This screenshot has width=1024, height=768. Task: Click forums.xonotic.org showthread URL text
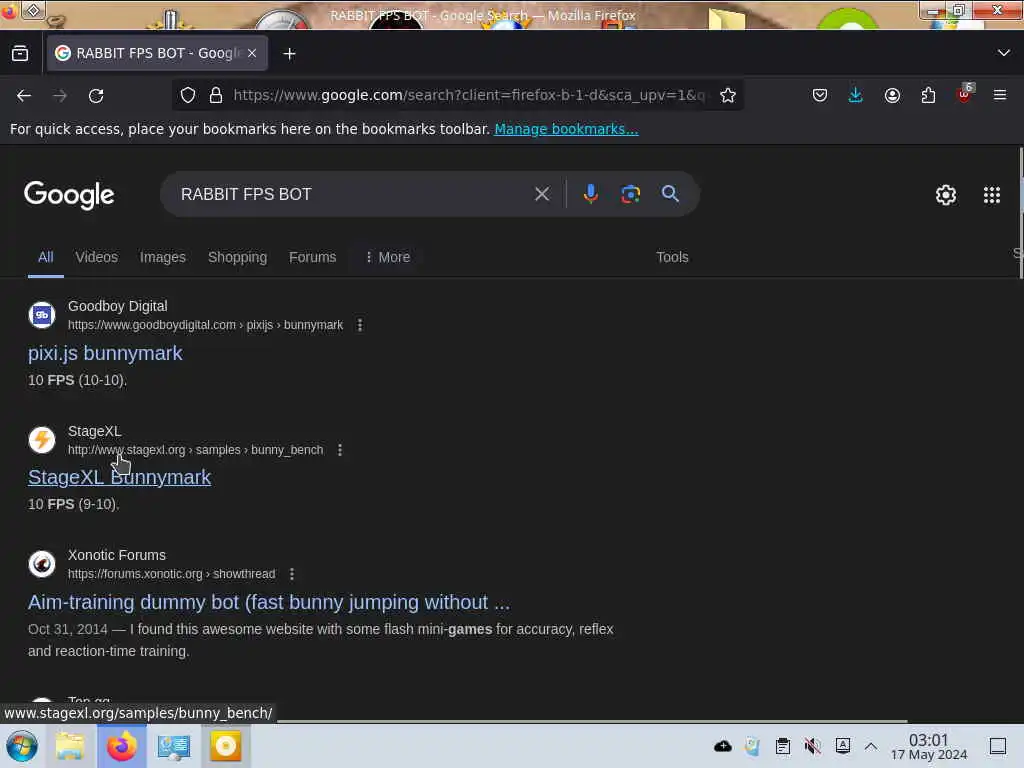point(171,574)
